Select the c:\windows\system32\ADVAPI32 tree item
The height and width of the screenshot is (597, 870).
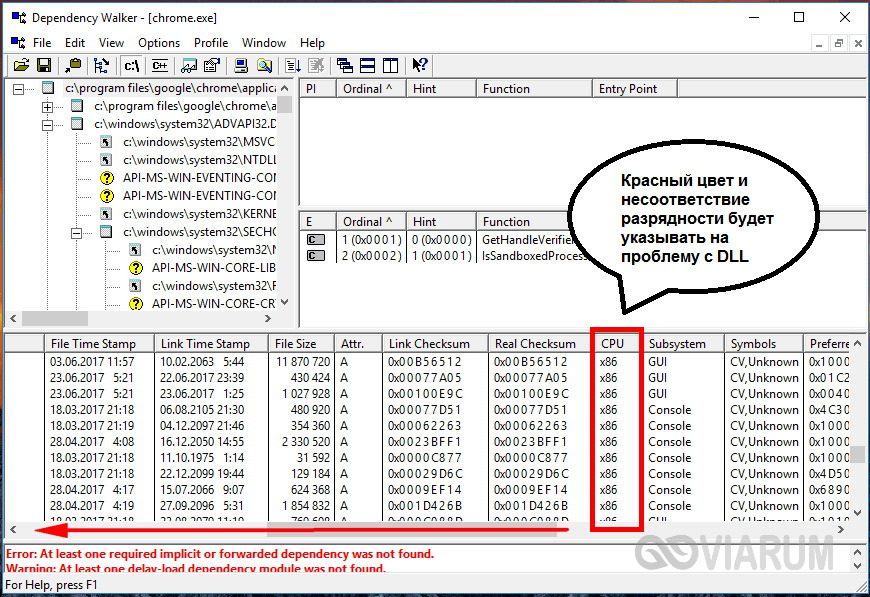tap(185, 124)
